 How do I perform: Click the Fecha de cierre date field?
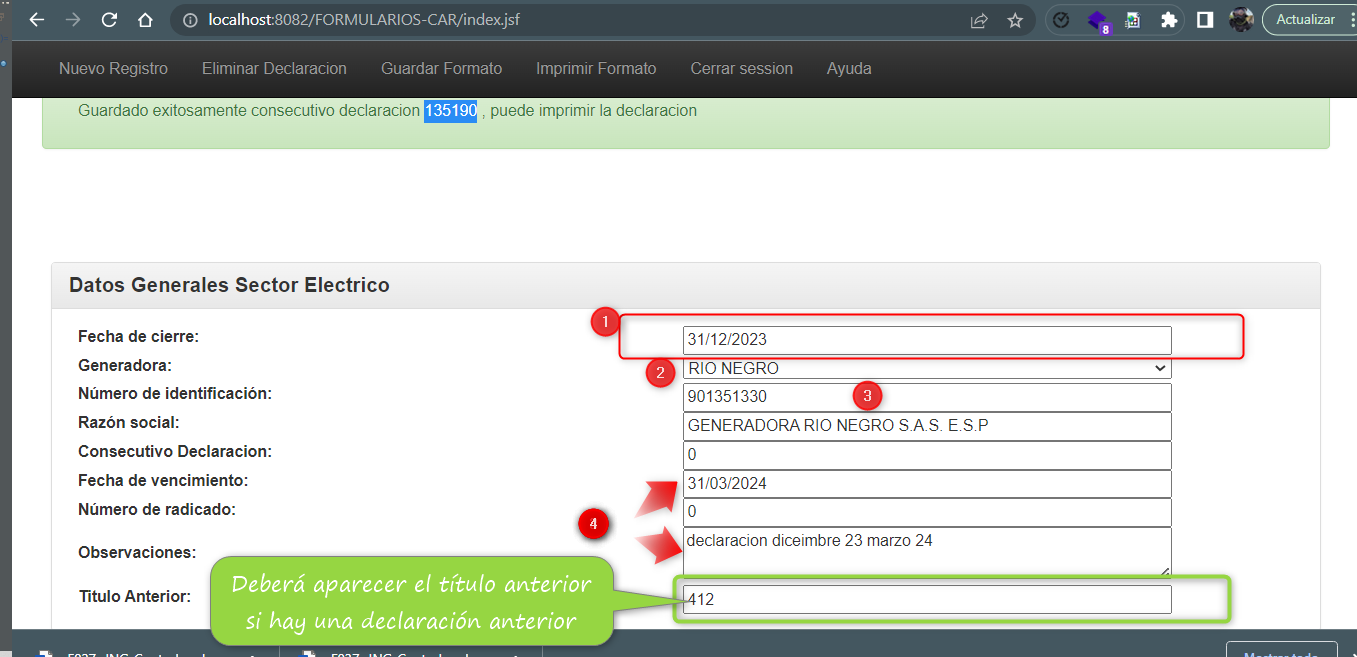pos(926,340)
